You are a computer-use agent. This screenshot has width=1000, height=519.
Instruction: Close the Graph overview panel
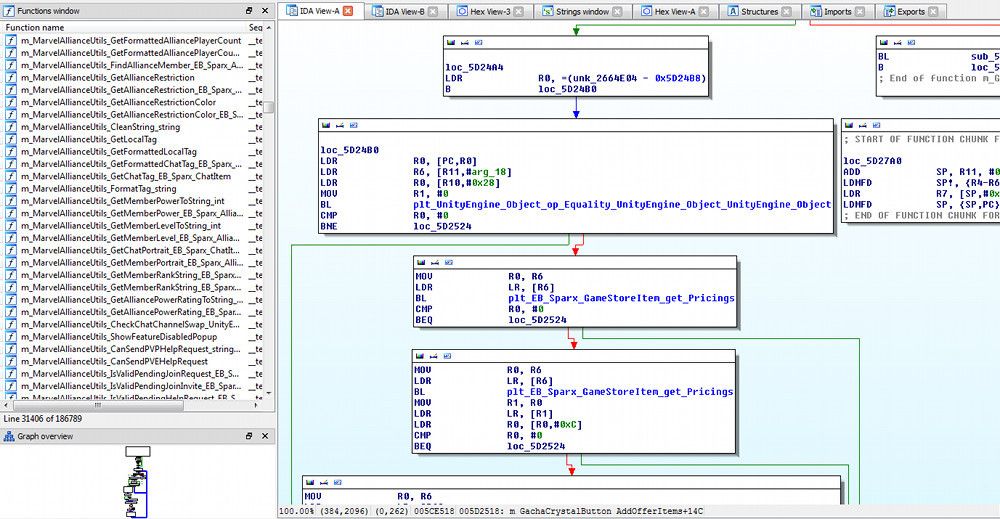(264, 437)
